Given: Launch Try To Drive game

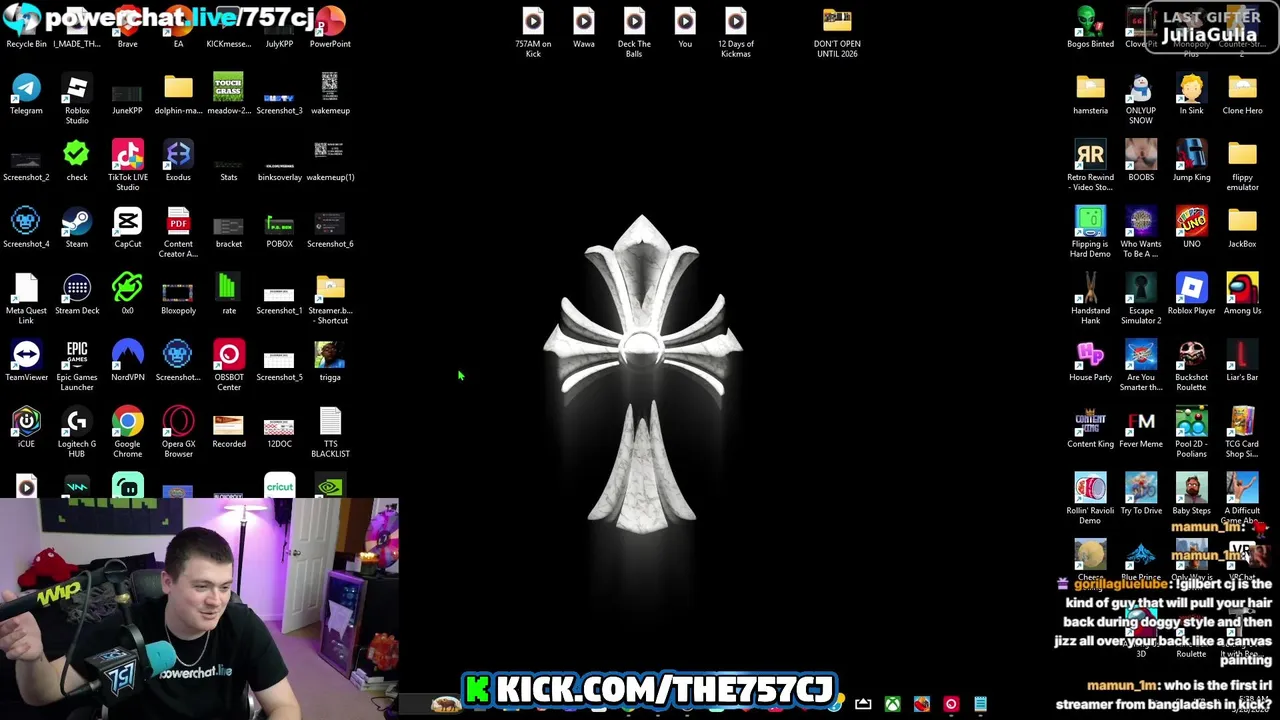Looking at the screenshot, I should [x=1141, y=494].
